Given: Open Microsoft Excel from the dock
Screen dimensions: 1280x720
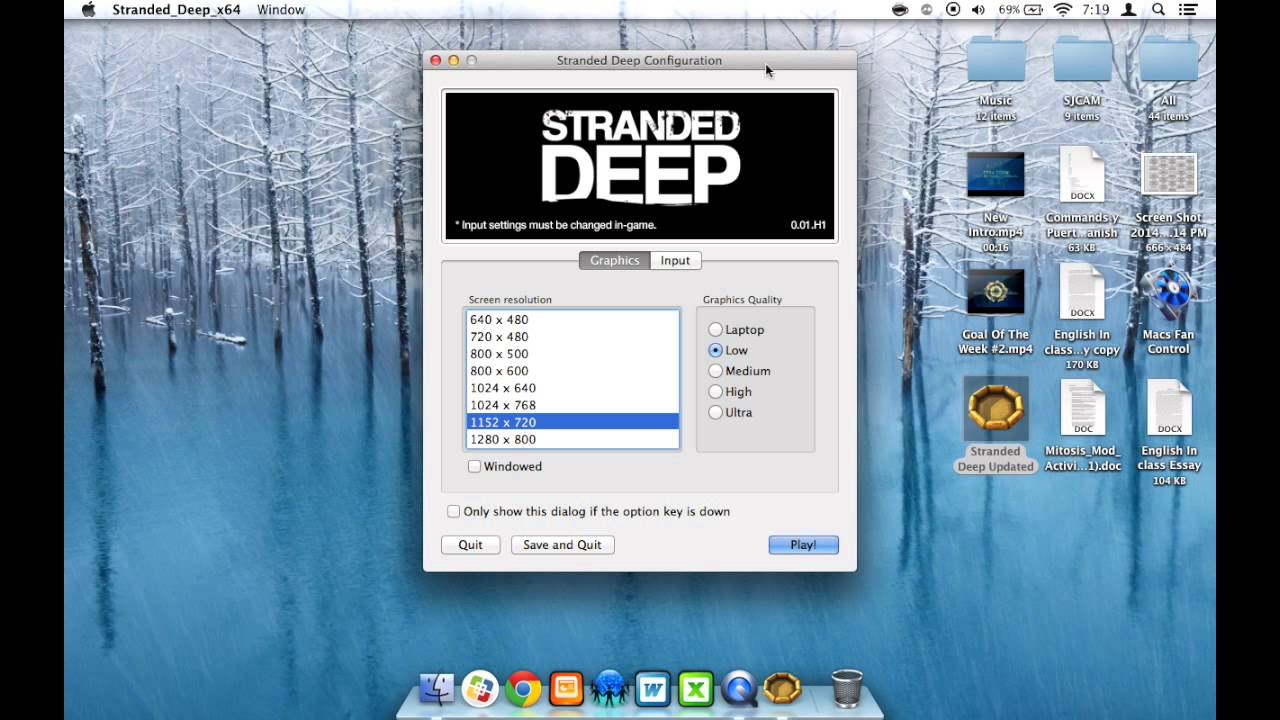Looking at the screenshot, I should pos(696,688).
